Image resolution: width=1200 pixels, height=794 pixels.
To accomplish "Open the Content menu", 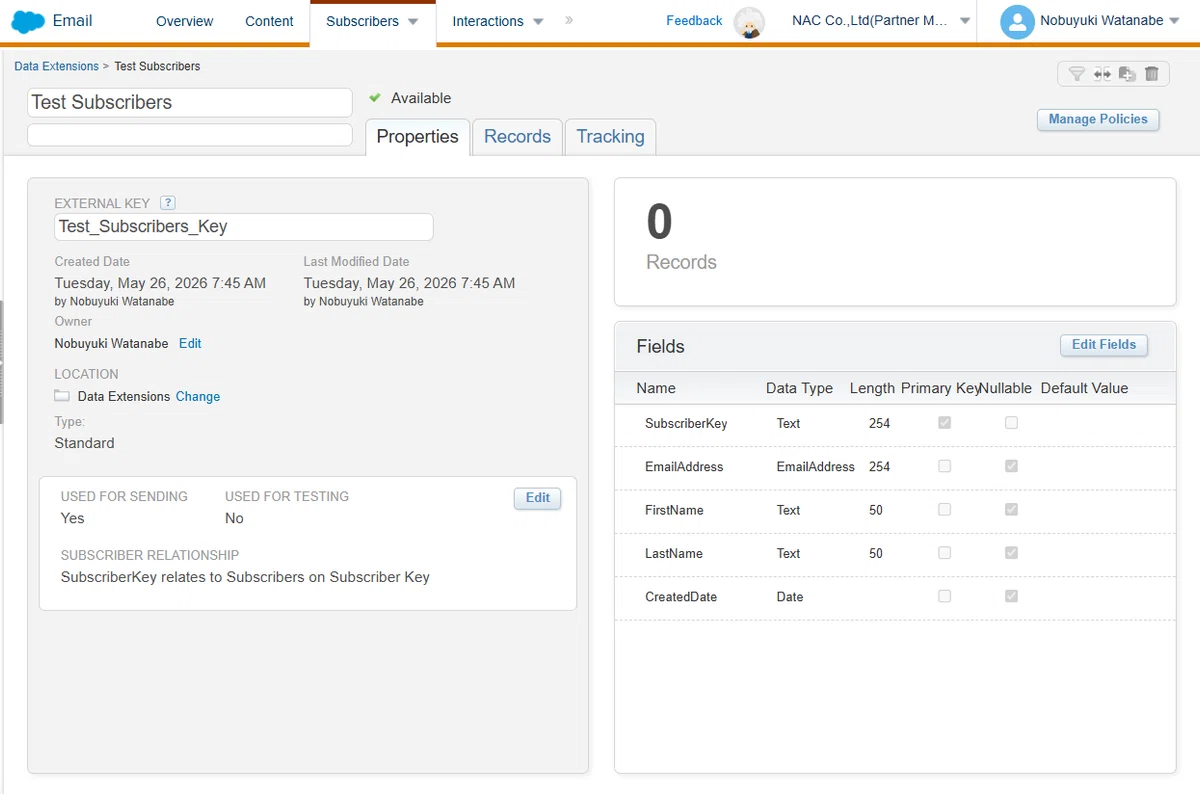I will [x=269, y=21].
